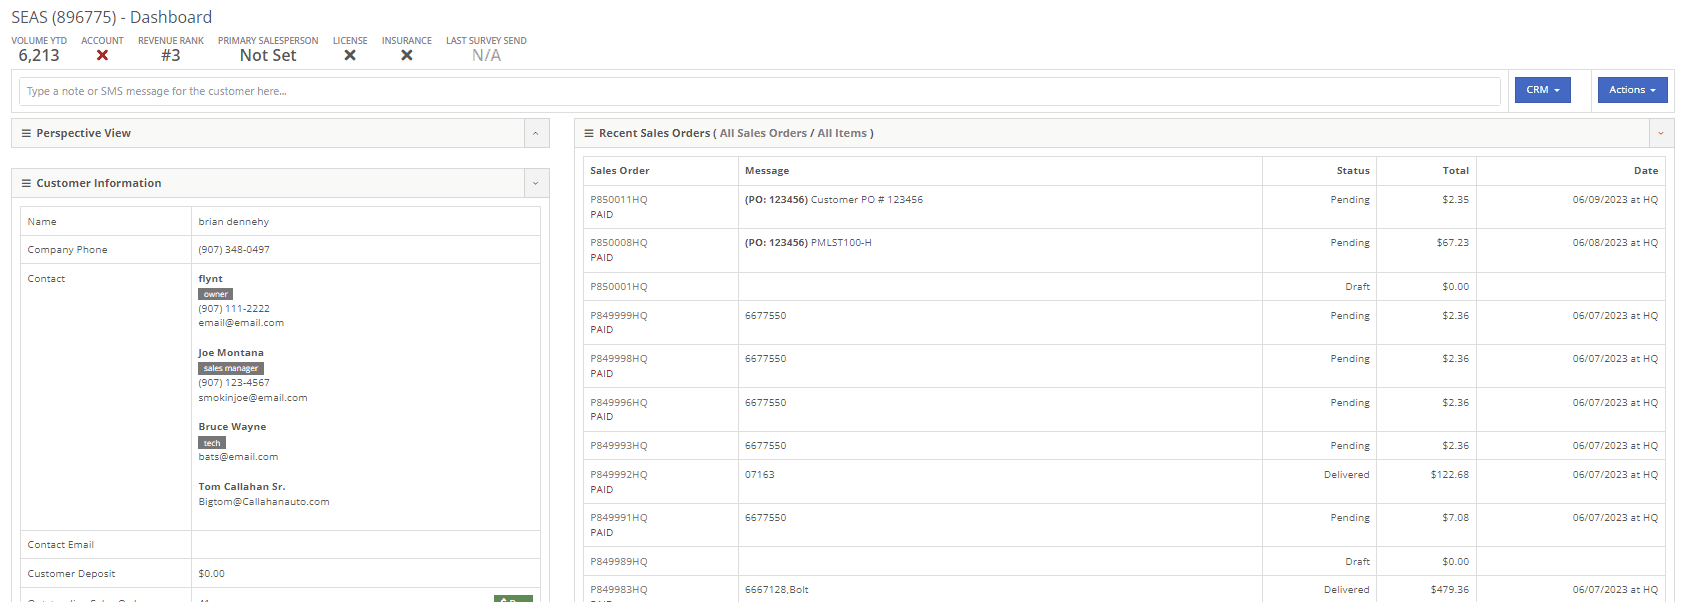
Task: Click customer name brian dennehy
Action: coord(234,222)
